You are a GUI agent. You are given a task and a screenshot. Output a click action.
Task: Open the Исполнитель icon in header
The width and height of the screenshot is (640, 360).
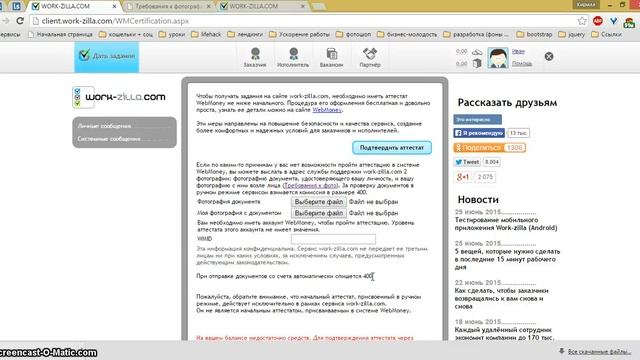(293, 57)
